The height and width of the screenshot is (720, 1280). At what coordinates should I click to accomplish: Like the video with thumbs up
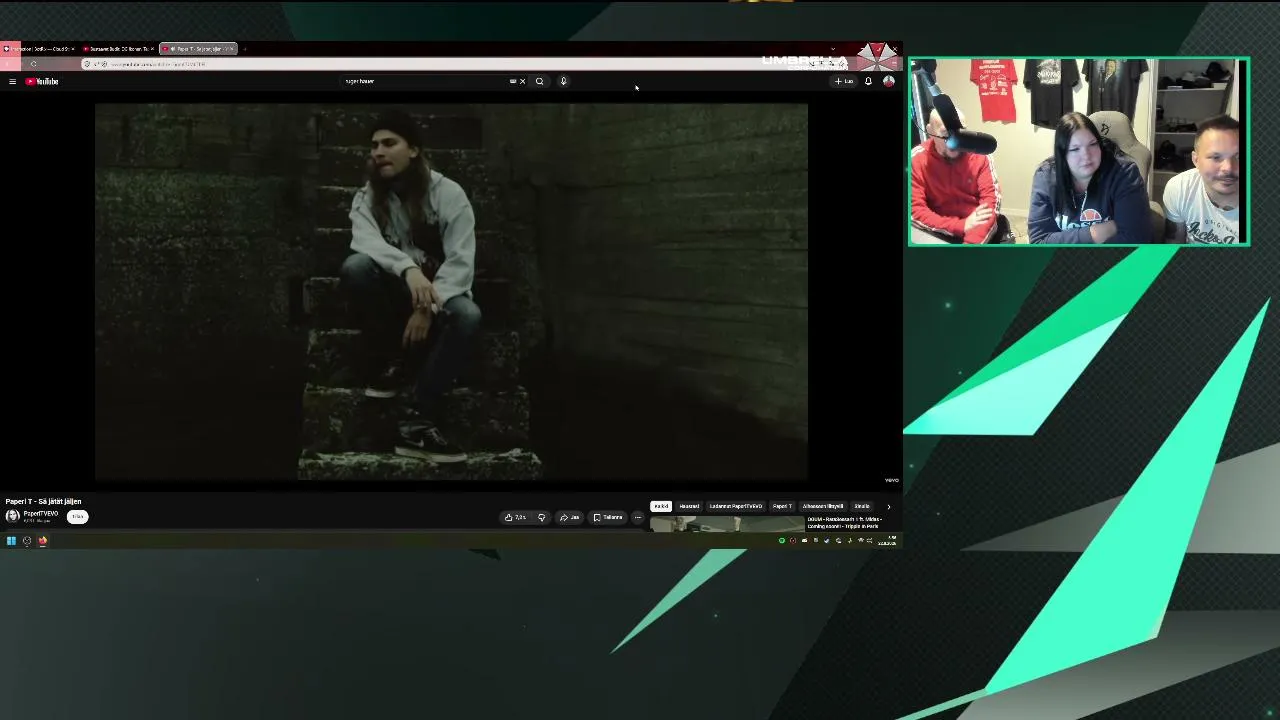click(x=516, y=517)
